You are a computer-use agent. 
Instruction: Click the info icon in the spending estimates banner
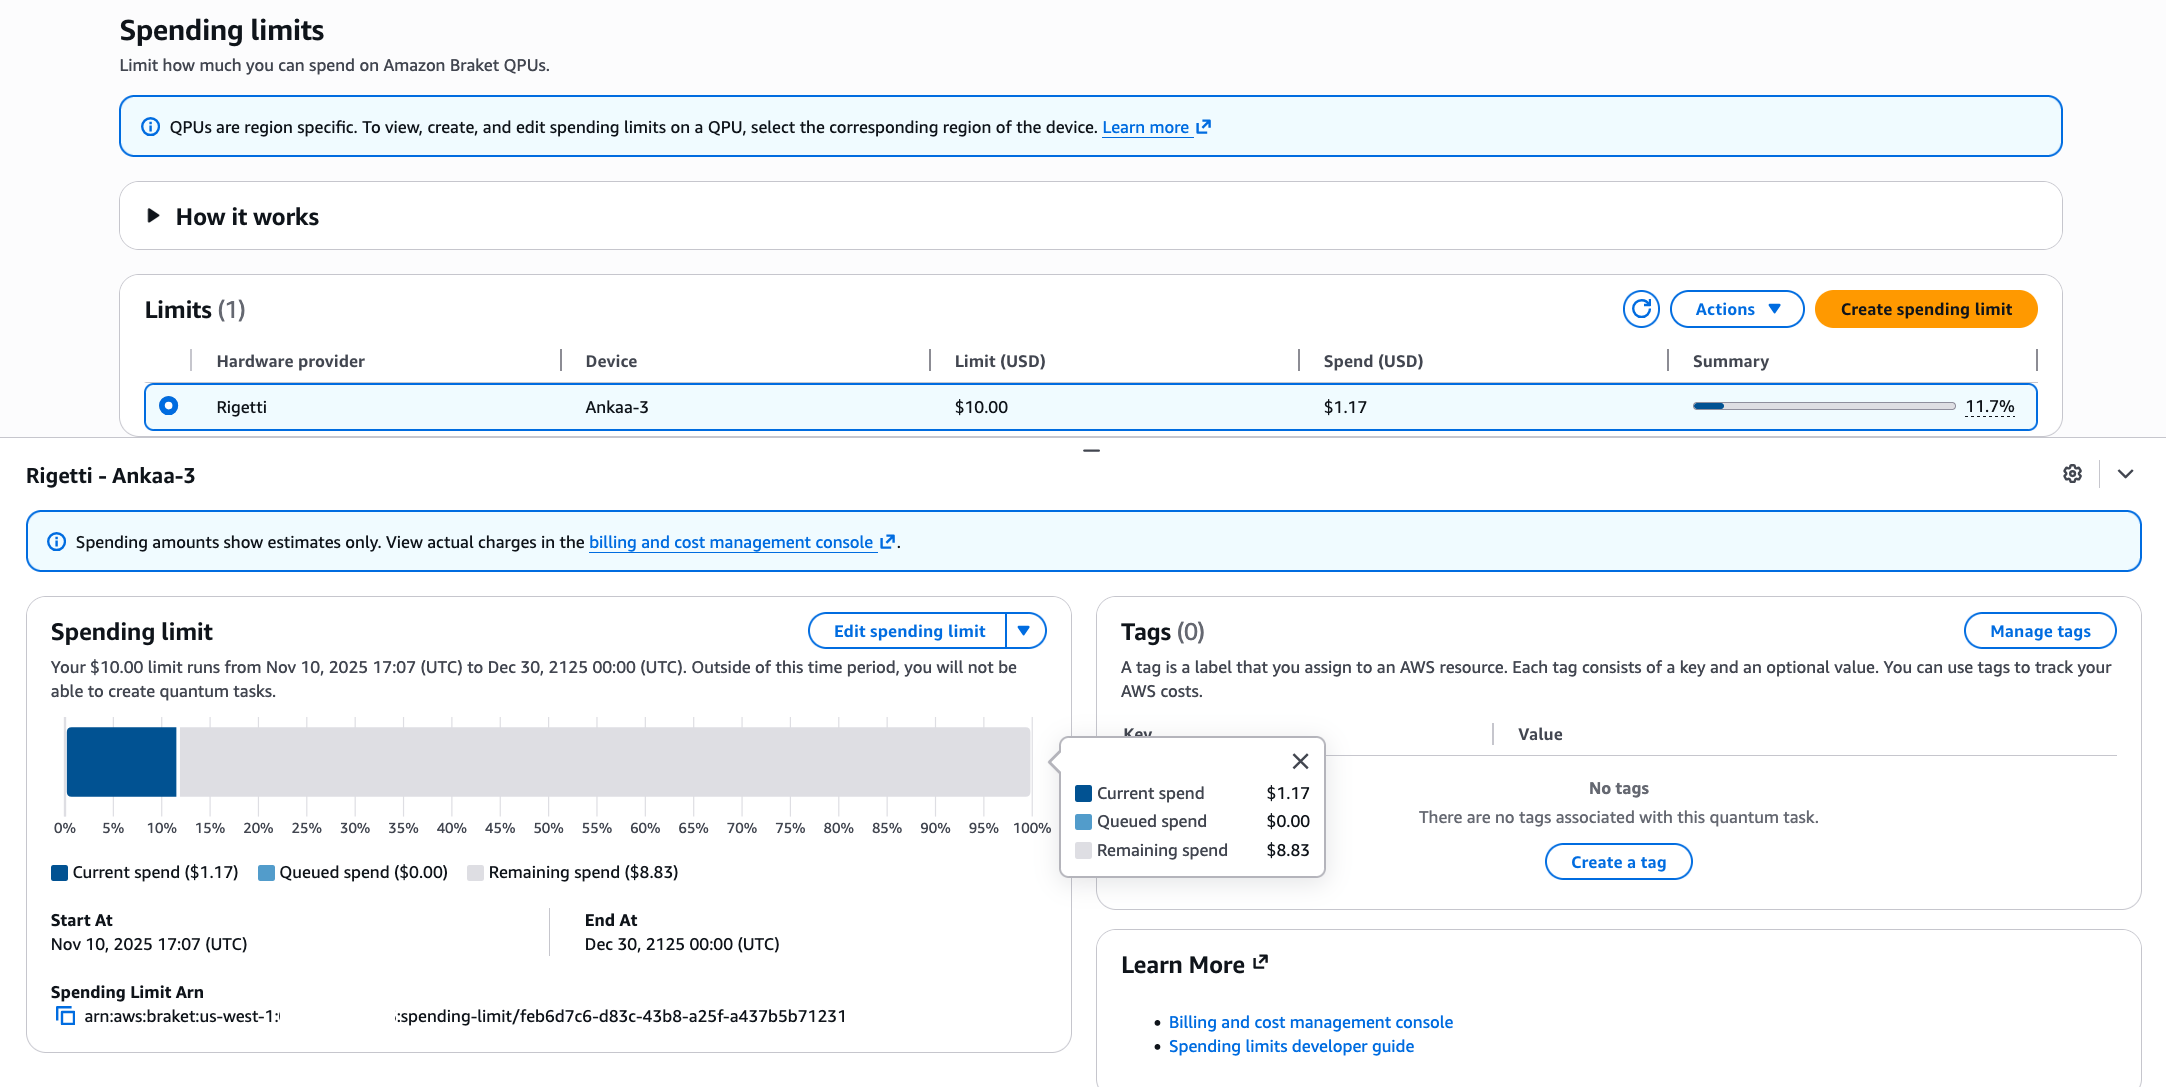pyautogui.click(x=57, y=541)
